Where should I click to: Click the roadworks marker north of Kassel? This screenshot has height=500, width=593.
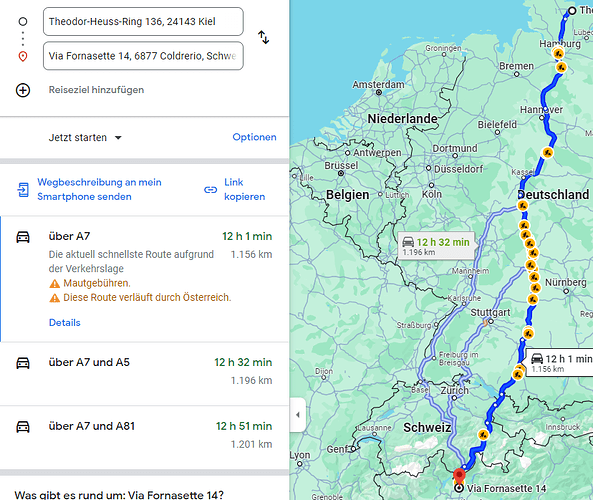coord(547,152)
